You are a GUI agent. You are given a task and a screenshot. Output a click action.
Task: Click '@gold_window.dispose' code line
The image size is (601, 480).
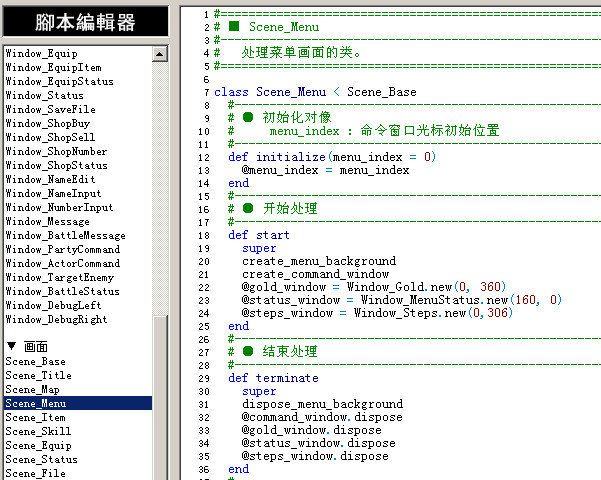pos(312,430)
